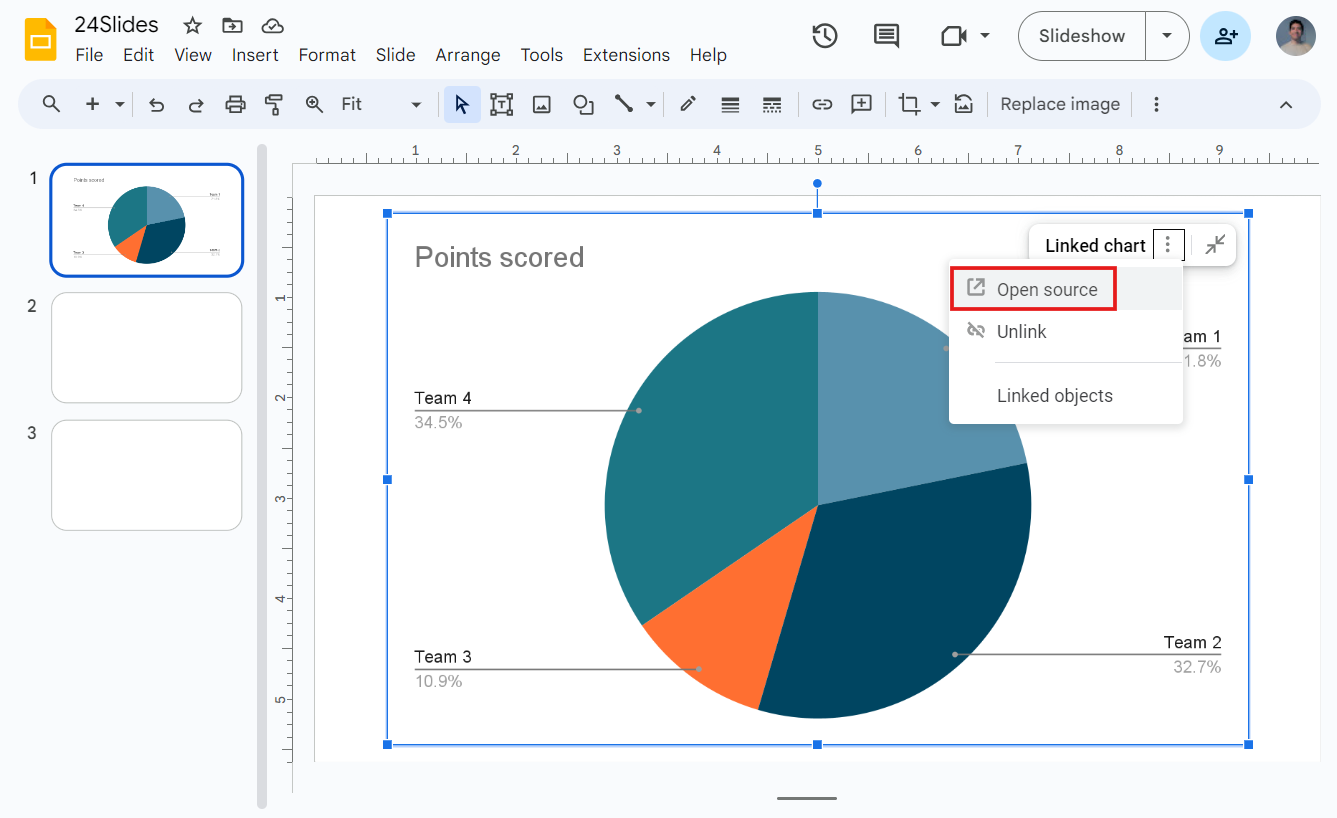
Task: Expand the video call options arrow
Action: click(x=985, y=36)
